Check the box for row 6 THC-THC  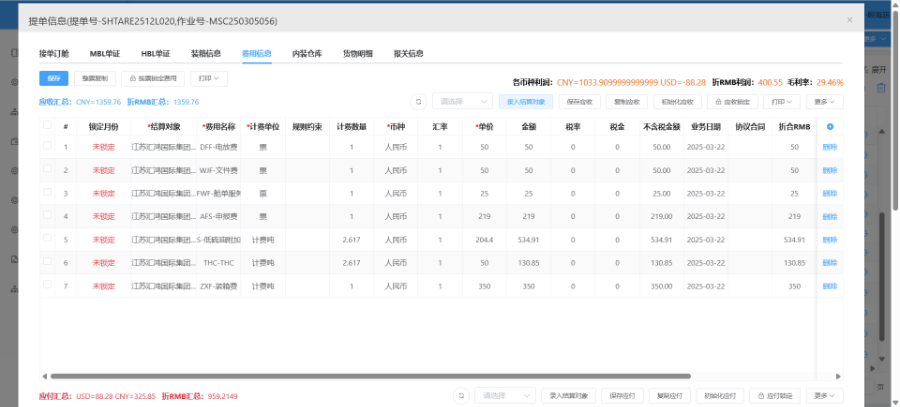[47, 261]
